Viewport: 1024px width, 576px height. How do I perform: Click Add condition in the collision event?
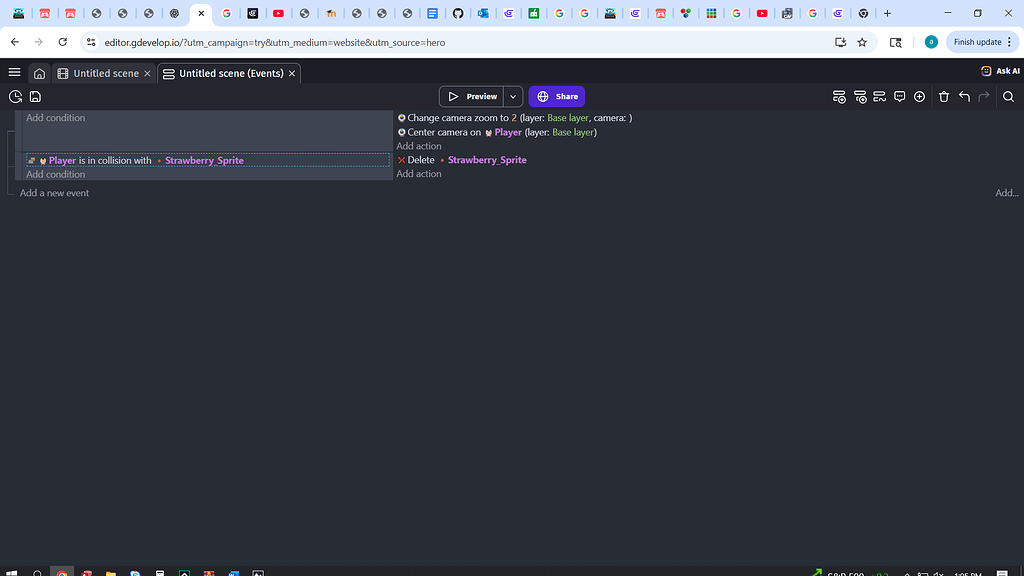point(55,174)
